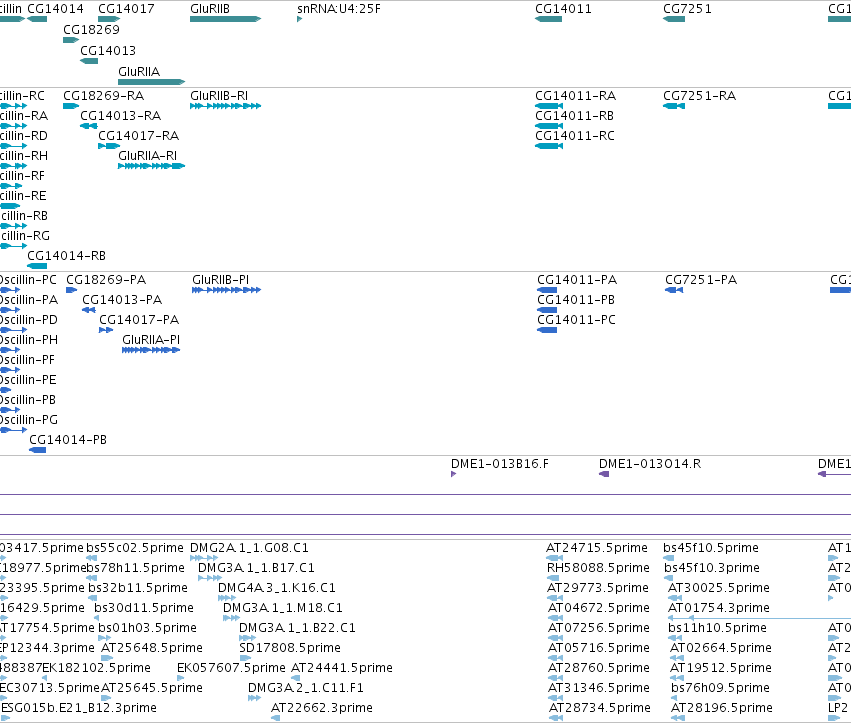
Task: Select the CG18269 gene label
Action: click(x=91, y=30)
